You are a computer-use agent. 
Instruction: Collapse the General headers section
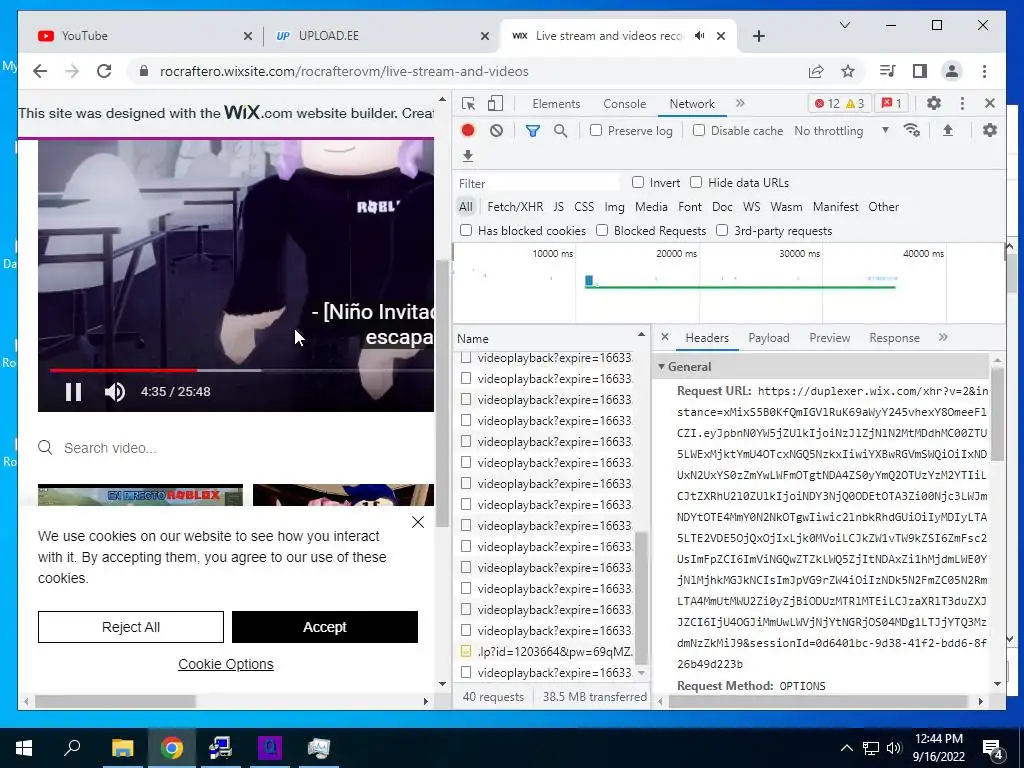coord(661,367)
